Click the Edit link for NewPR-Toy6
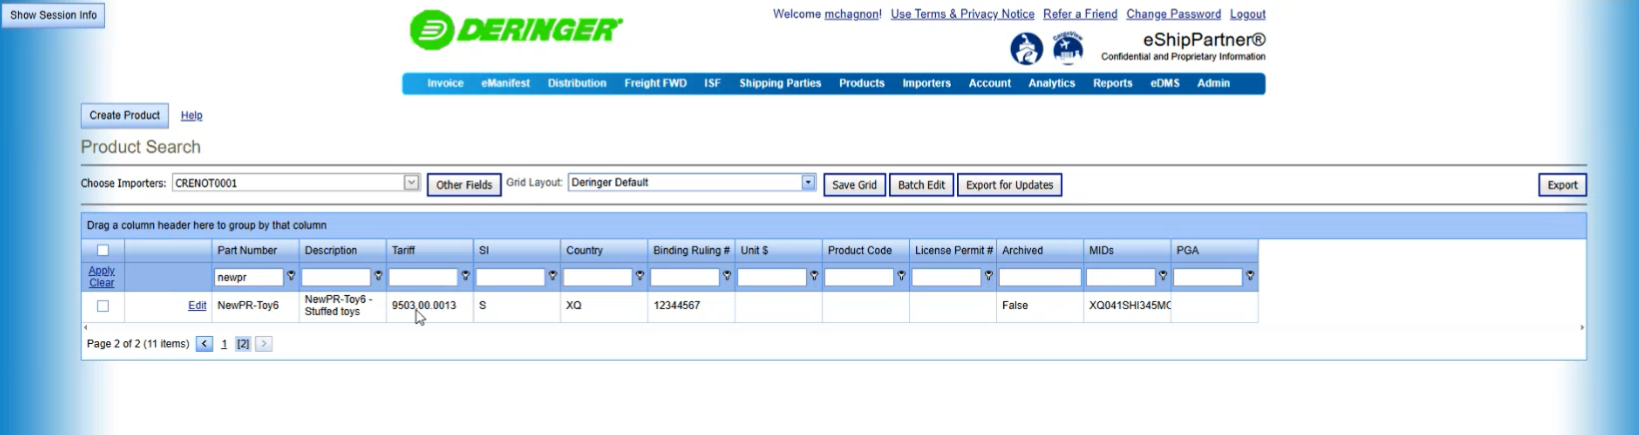Screen dimensions: 1639x435 click(197, 306)
